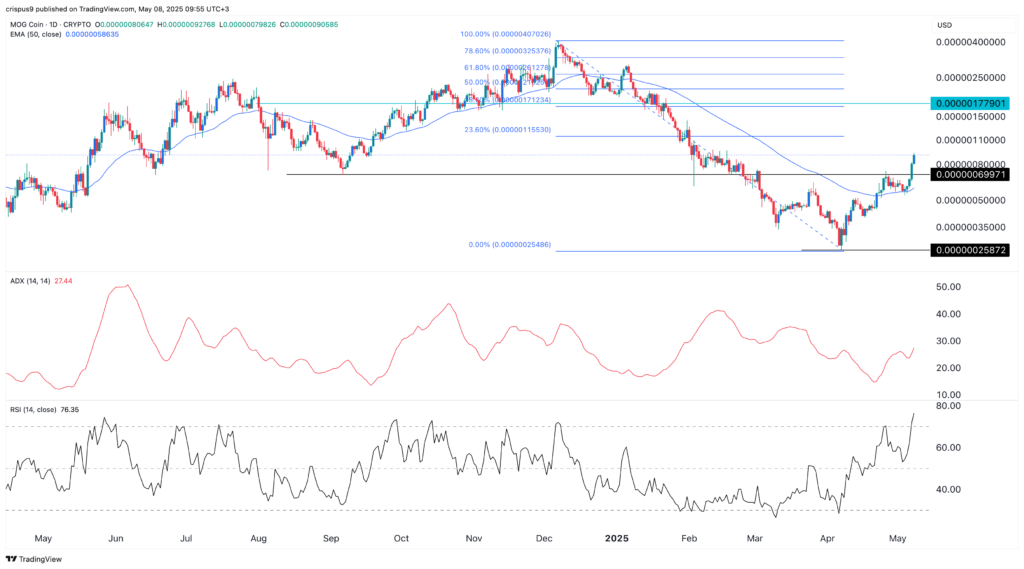Select the black 0.00000069971 price tag
Screen dimensions: 1024x569
974,175
